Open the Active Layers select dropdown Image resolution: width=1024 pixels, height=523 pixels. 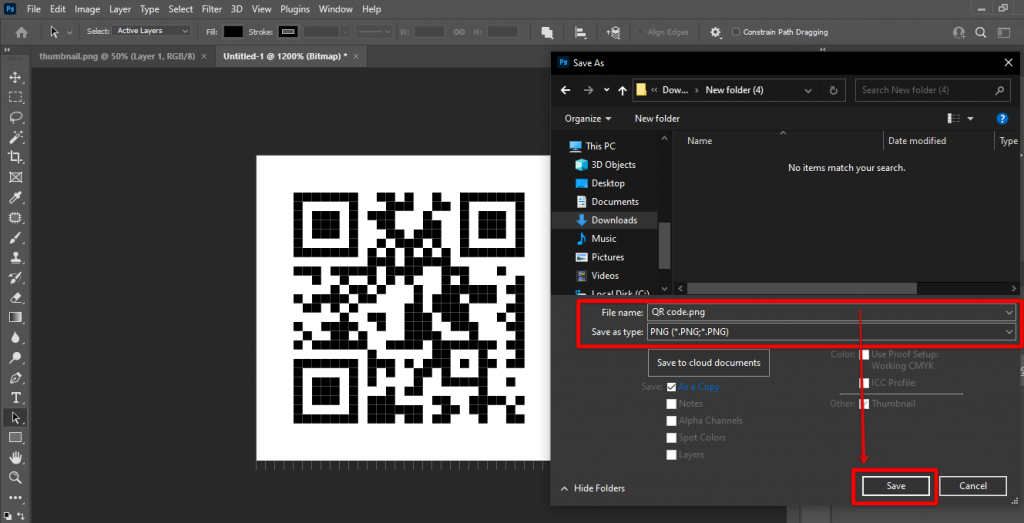click(x=152, y=31)
